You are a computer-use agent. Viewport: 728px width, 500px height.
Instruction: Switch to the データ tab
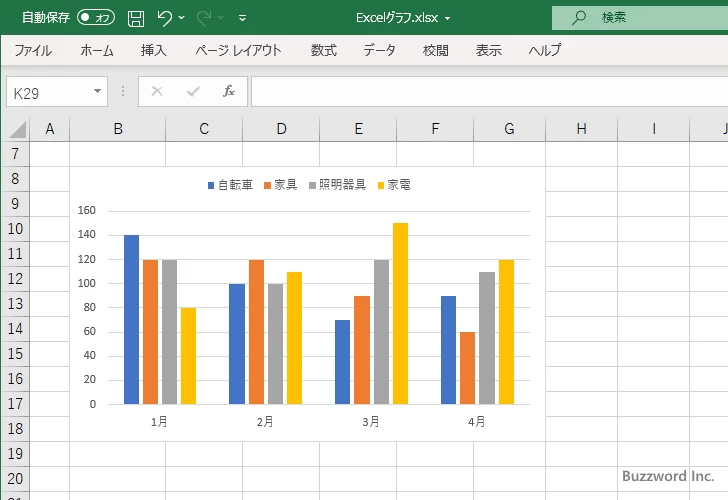point(379,50)
